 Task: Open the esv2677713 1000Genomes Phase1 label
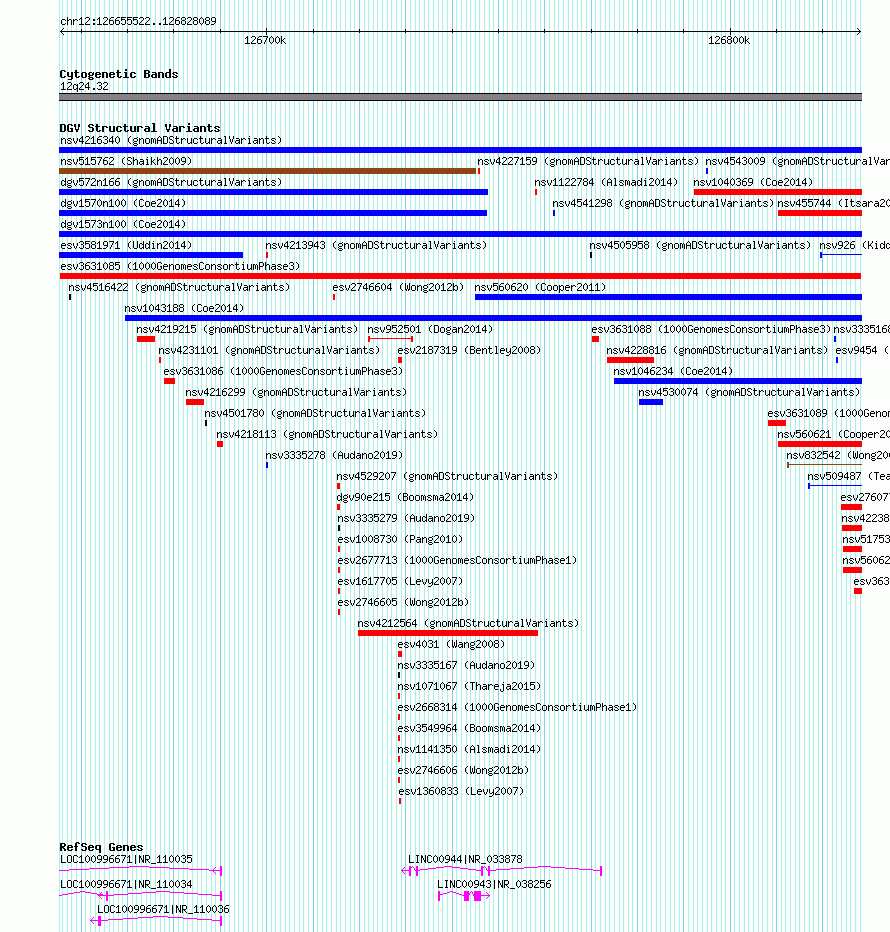coord(457,561)
